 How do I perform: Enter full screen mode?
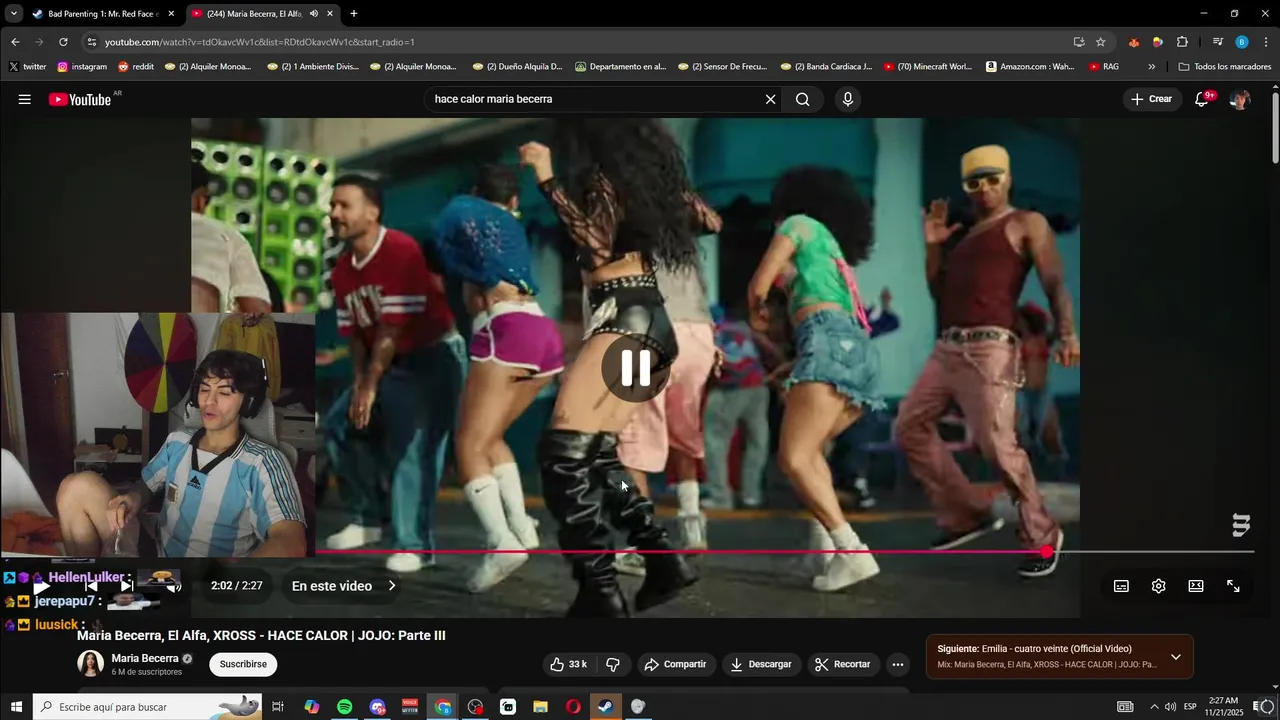[x=1233, y=586]
